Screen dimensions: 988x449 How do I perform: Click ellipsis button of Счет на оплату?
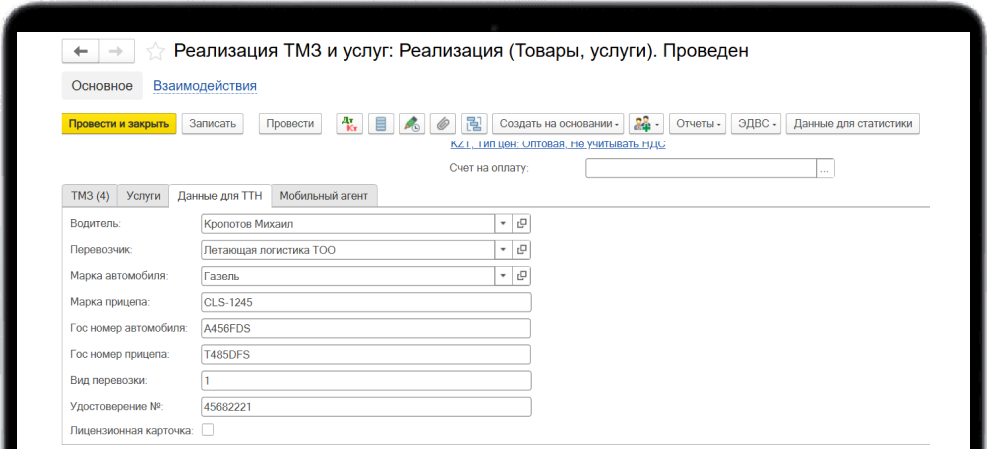825,168
